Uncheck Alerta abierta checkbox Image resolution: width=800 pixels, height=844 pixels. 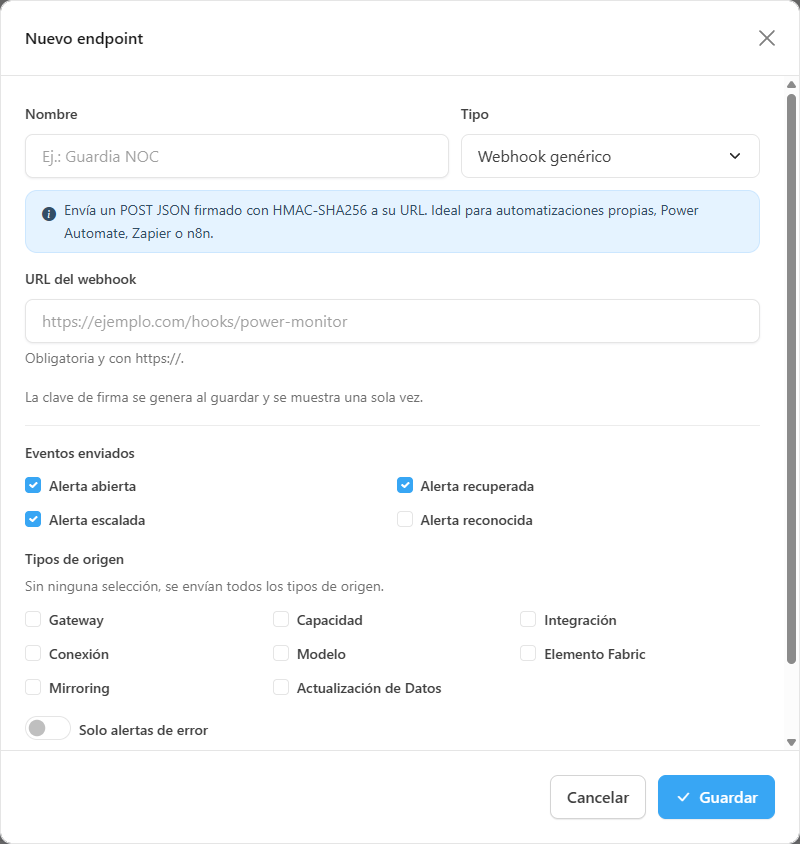pos(33,486)
